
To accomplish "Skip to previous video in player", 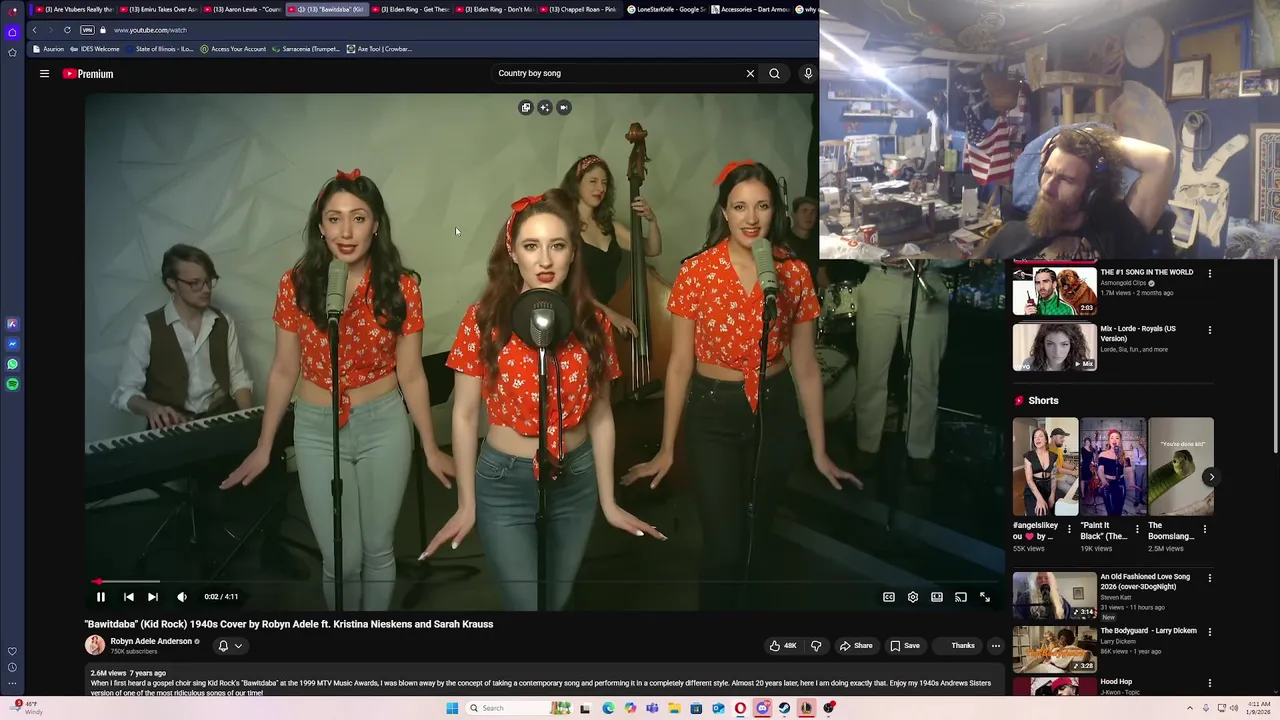I will pos(129,597).
